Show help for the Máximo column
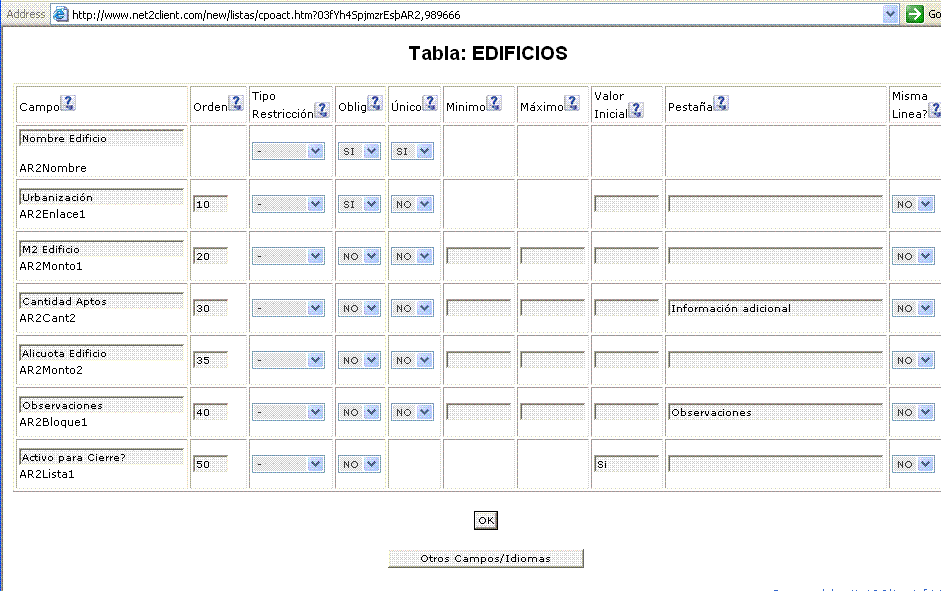Viewport: 941px width, 591px height. coord(572,103)
